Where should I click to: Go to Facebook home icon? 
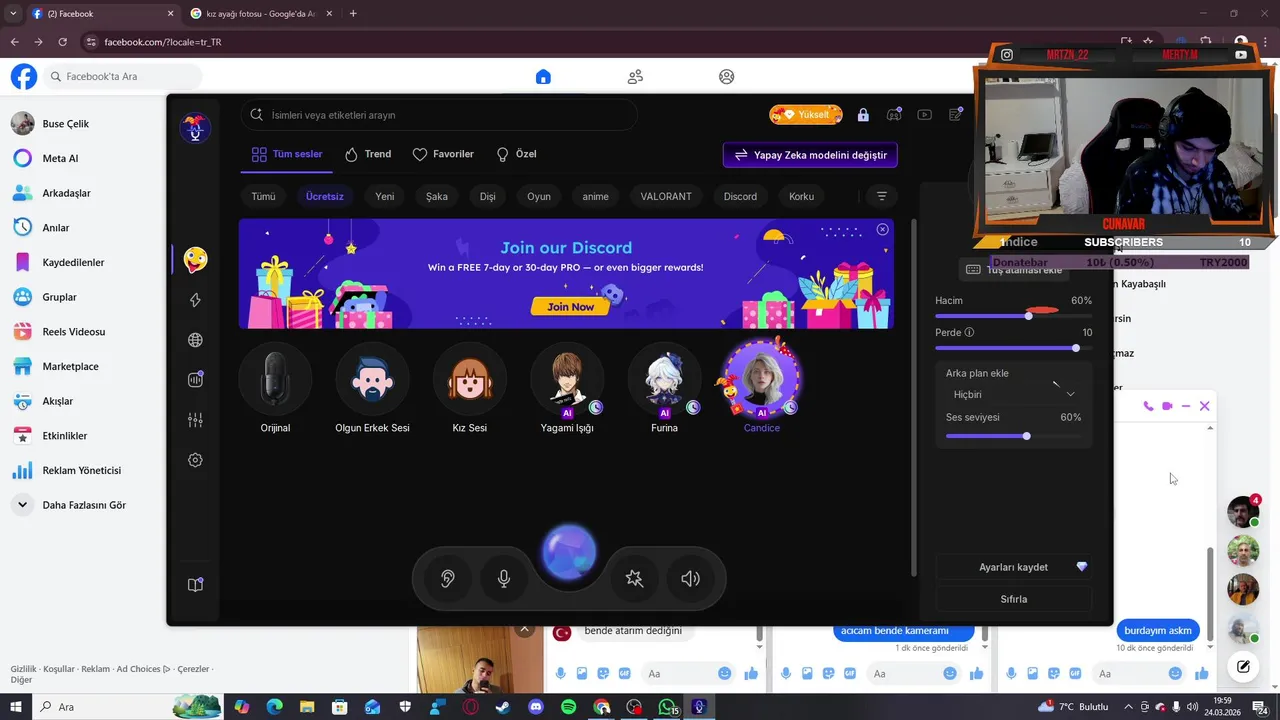point(543,77)
